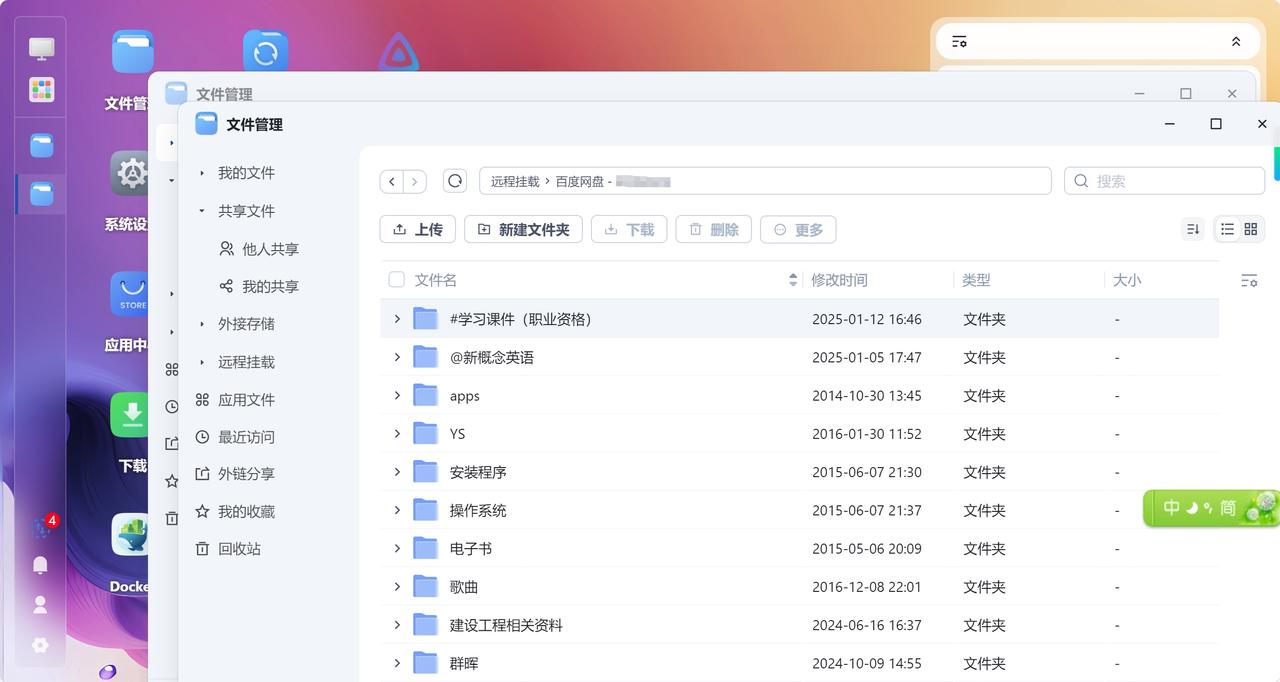This screenshot has width=1280, height=682.
Task: Select the 歌曲 folder icon
Action: (x=426, y=587)
